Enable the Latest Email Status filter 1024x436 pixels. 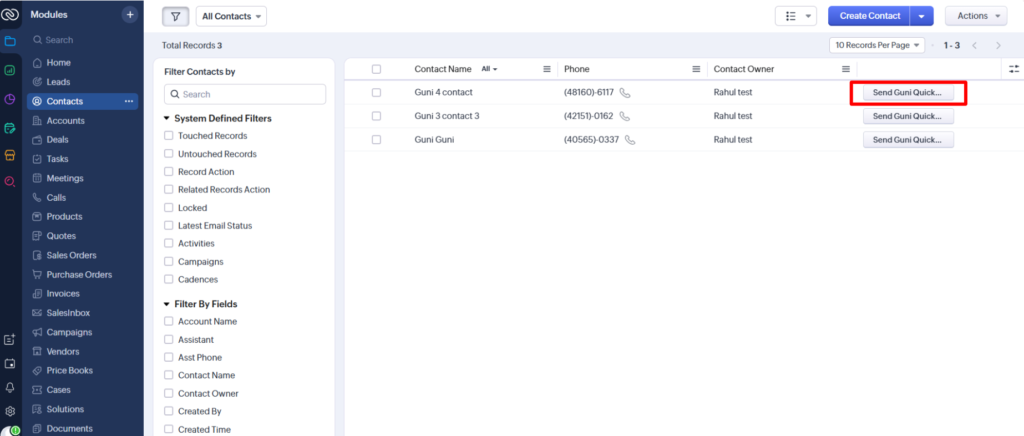point(169,225)
